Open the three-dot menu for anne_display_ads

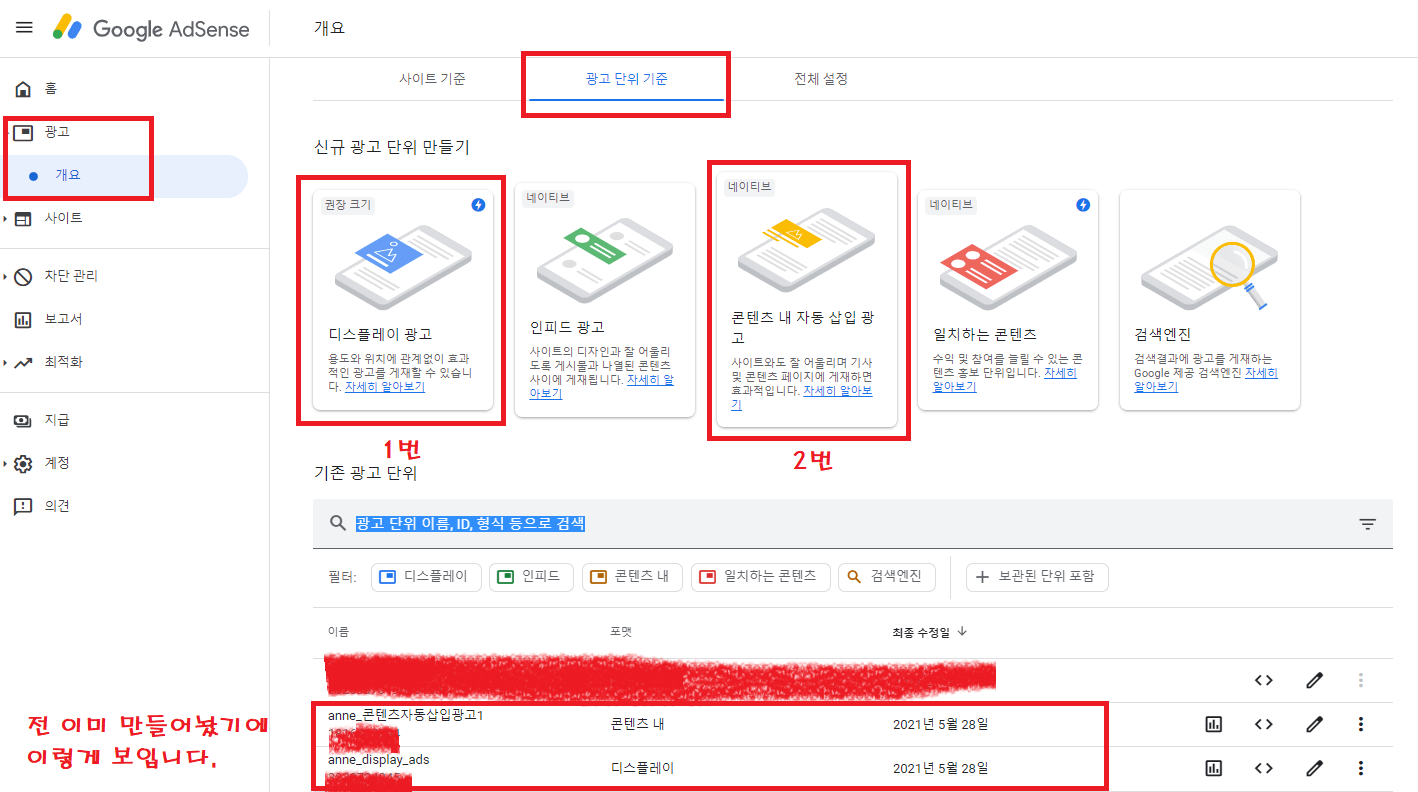(x=1360, y=768)
